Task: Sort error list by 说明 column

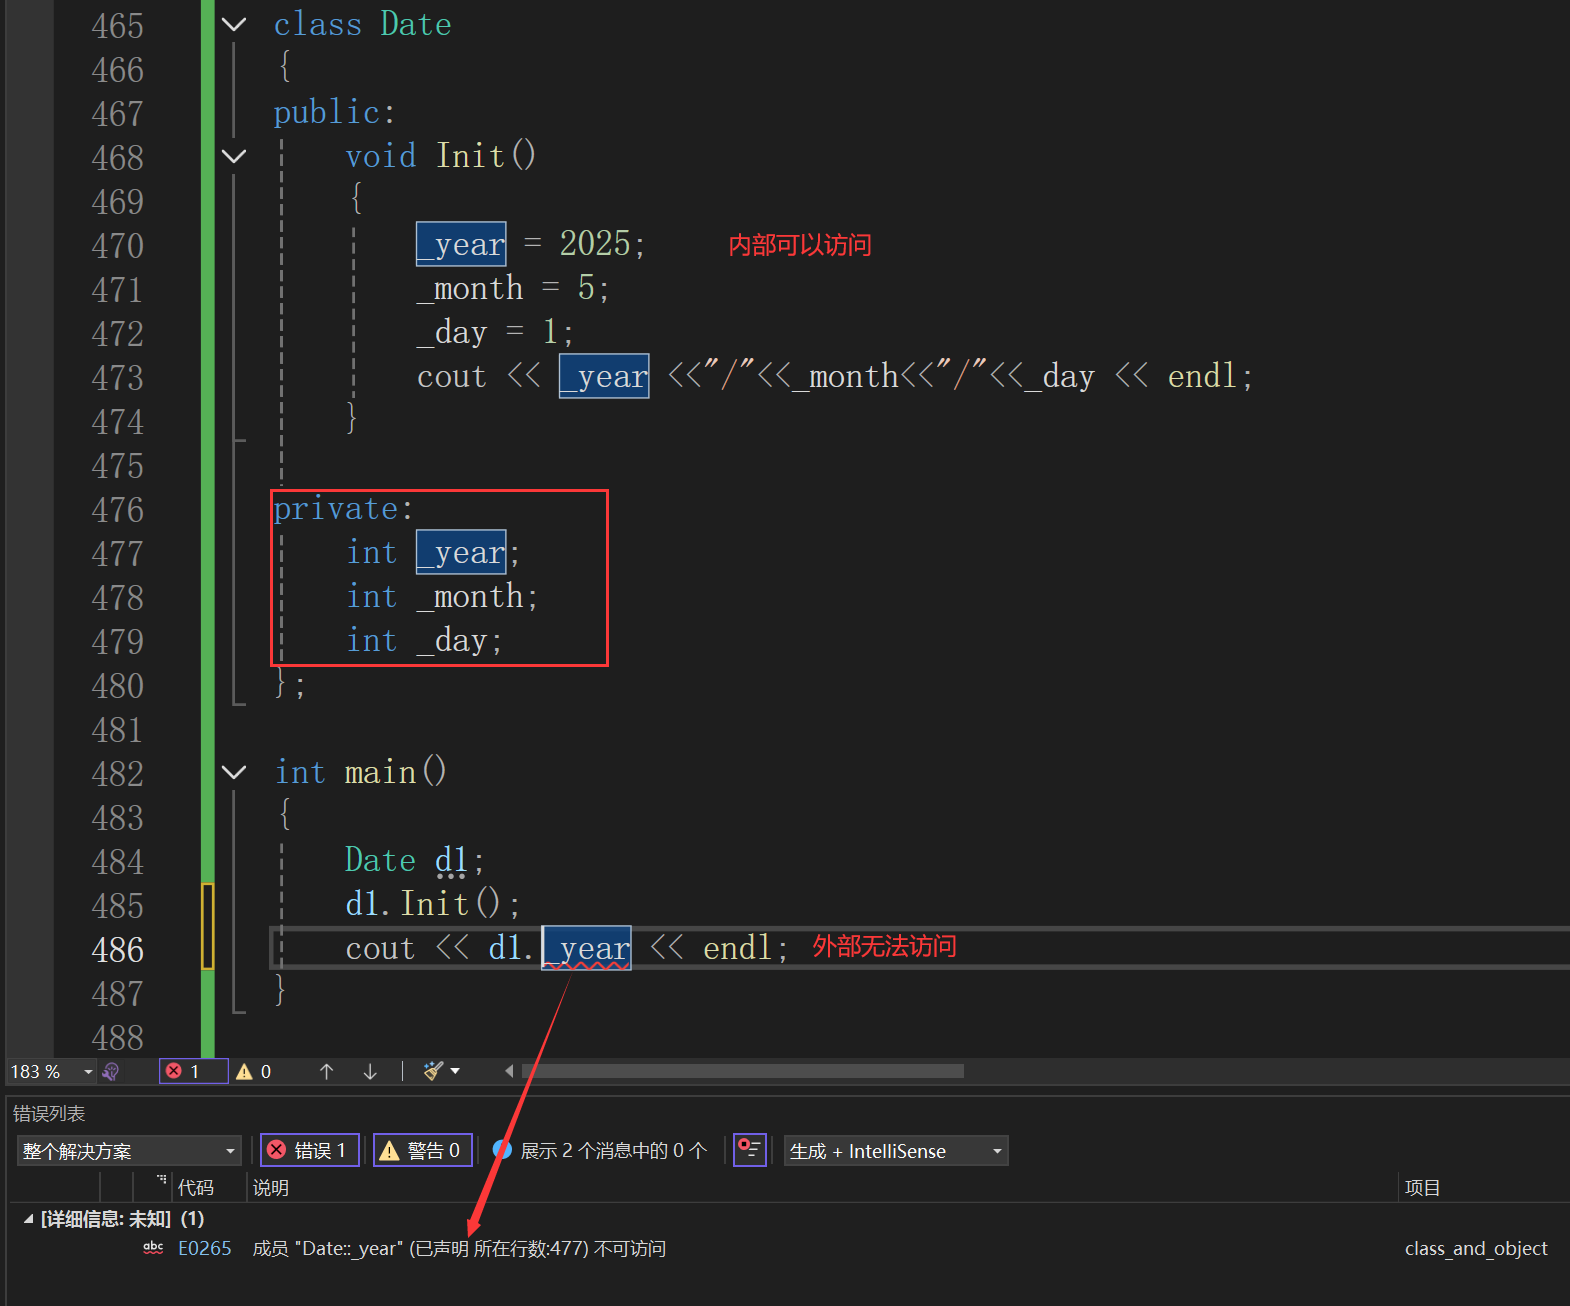Action: (271, 1188)
